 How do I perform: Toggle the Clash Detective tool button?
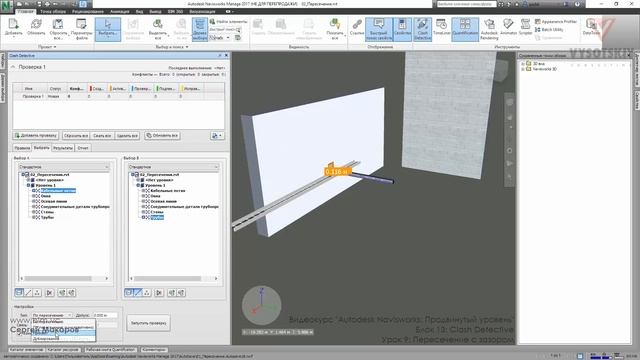click(422, 29)
